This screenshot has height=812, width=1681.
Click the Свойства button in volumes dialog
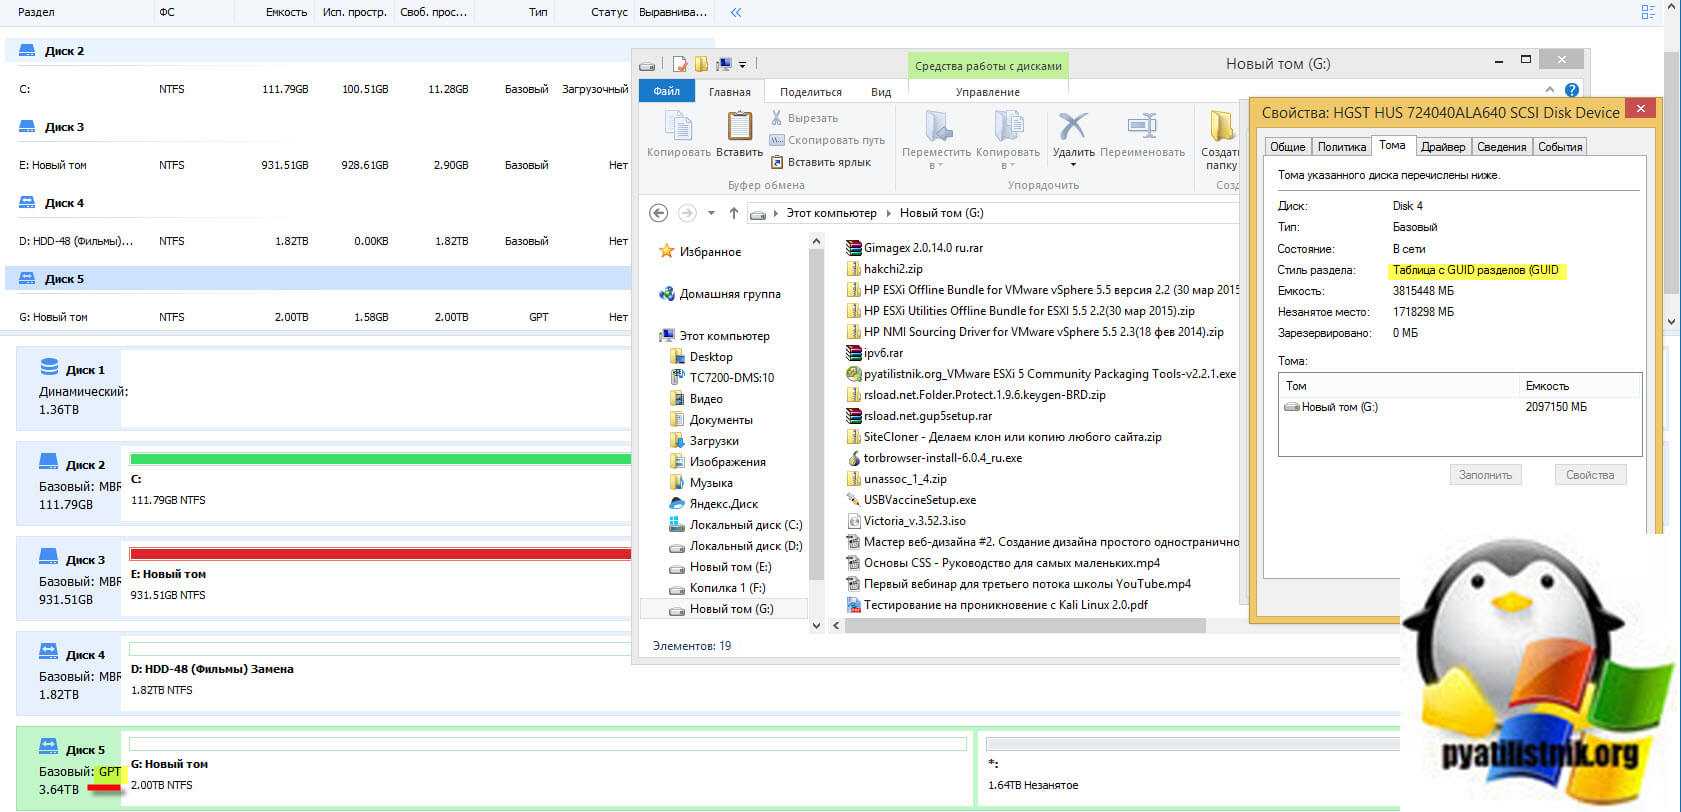point(1589,475)
